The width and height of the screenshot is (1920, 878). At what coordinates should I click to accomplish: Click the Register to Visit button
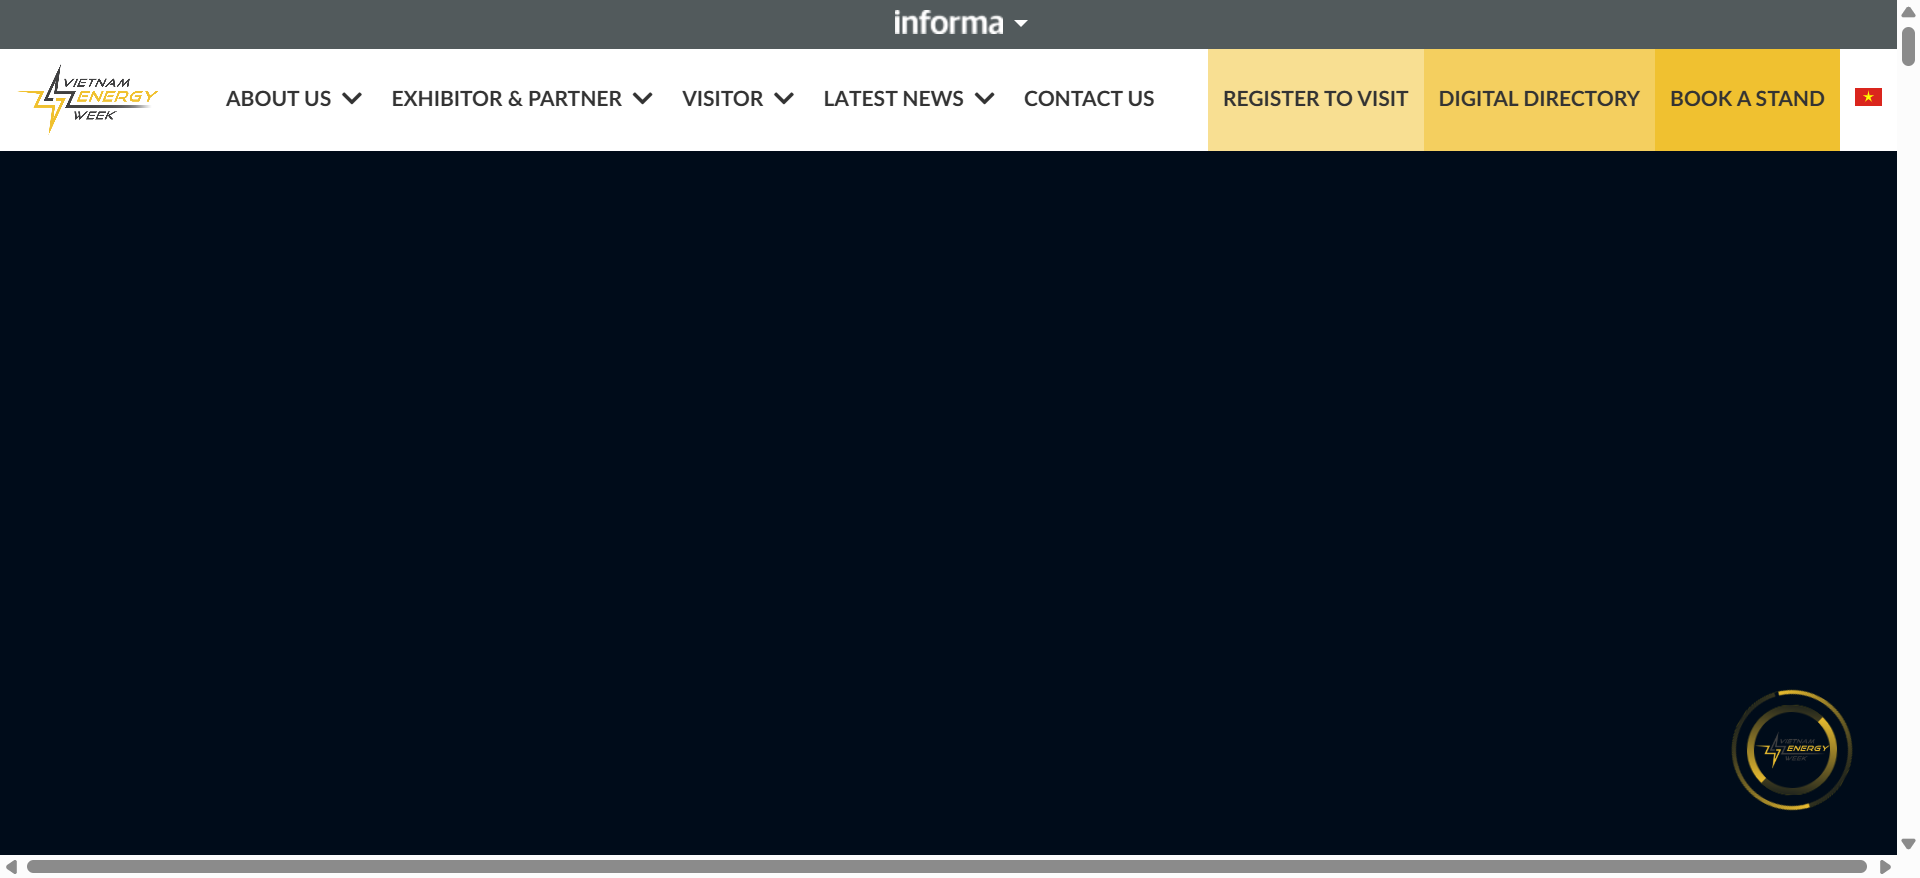[1315, 100]
